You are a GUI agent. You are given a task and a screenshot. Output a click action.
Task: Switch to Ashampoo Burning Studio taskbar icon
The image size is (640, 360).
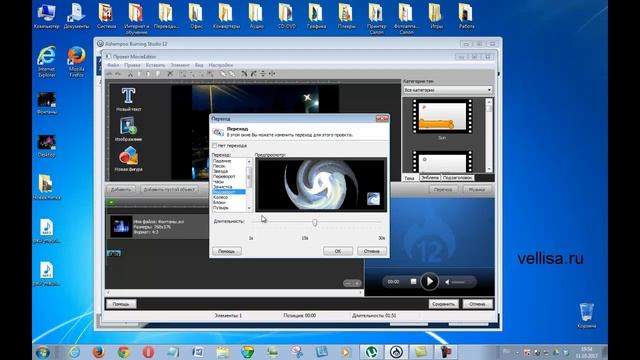click(396, 352)
